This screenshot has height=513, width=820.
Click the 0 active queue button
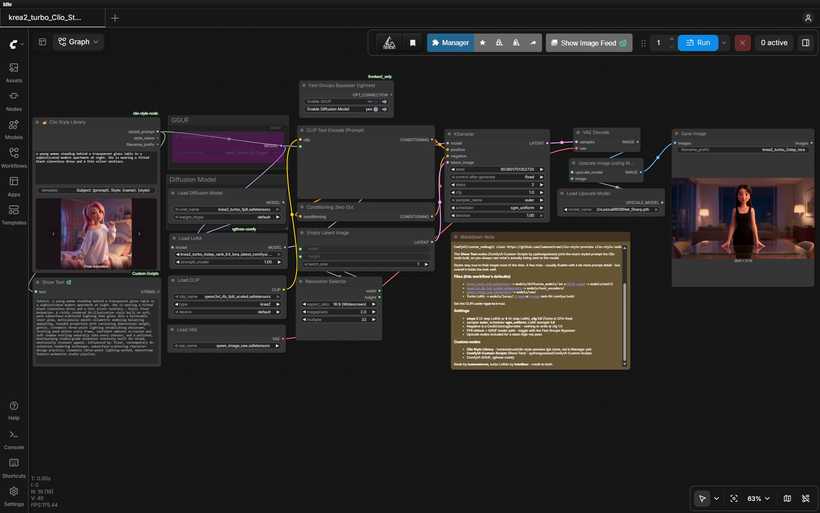[x=773, y=43]
